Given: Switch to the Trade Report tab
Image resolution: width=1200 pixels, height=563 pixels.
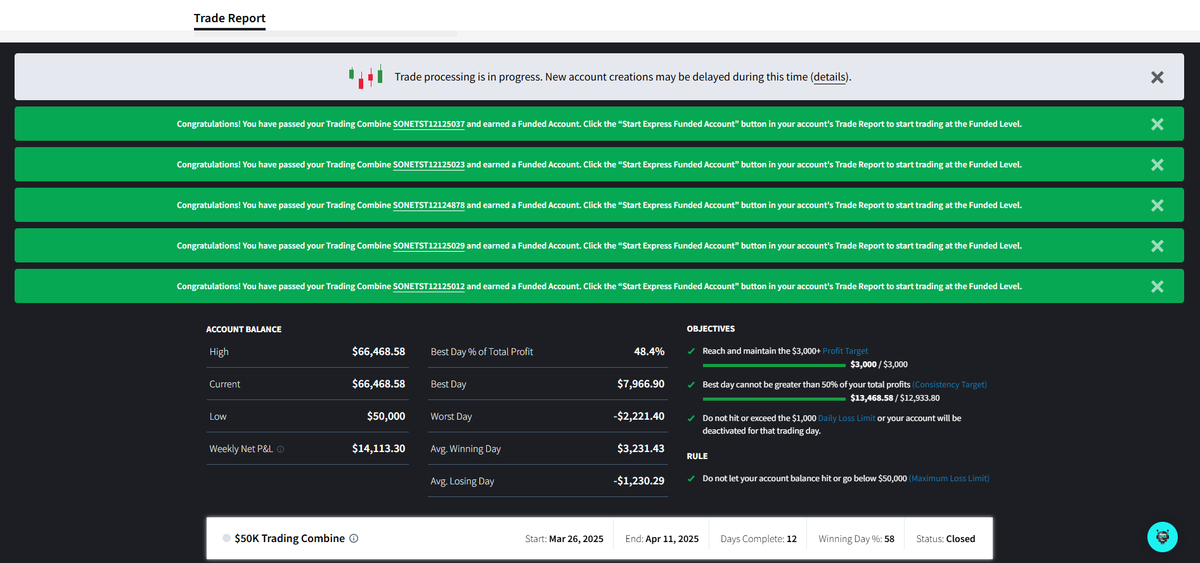Looking at the screenshot, I should (x=230, y=18).
